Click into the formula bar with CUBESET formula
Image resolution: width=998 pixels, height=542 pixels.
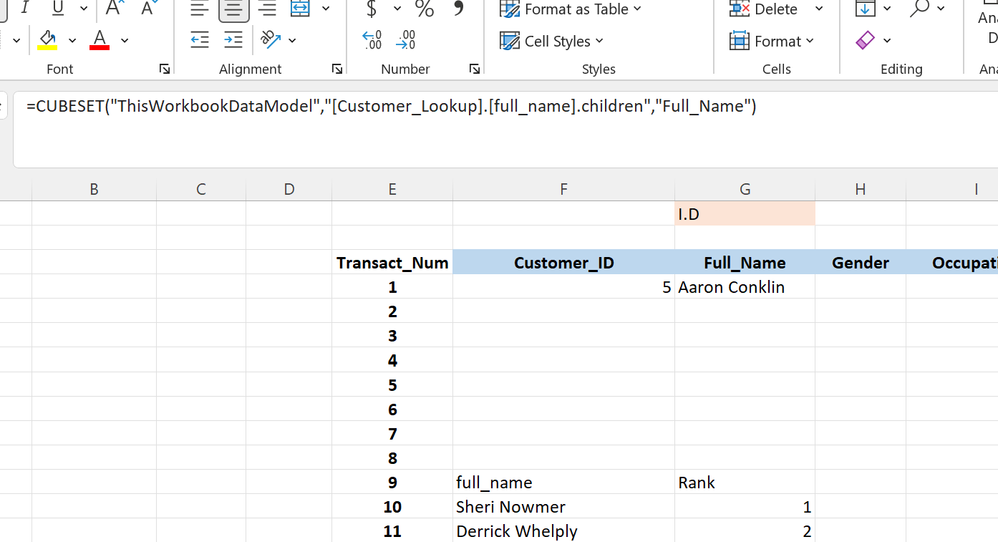(505, 129)
